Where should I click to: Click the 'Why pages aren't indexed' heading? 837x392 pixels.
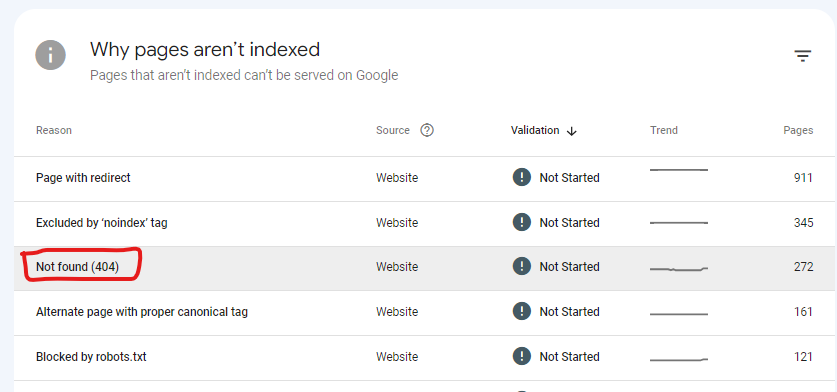coord(205,50)
